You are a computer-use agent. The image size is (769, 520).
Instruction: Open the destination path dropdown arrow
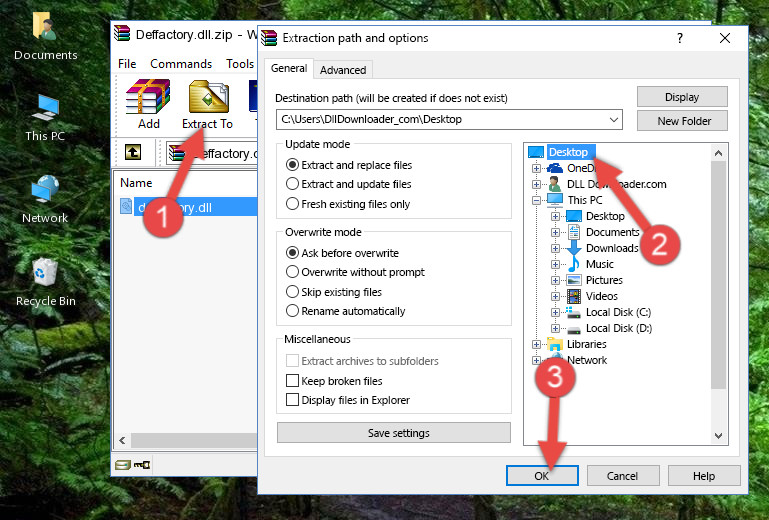614,120
